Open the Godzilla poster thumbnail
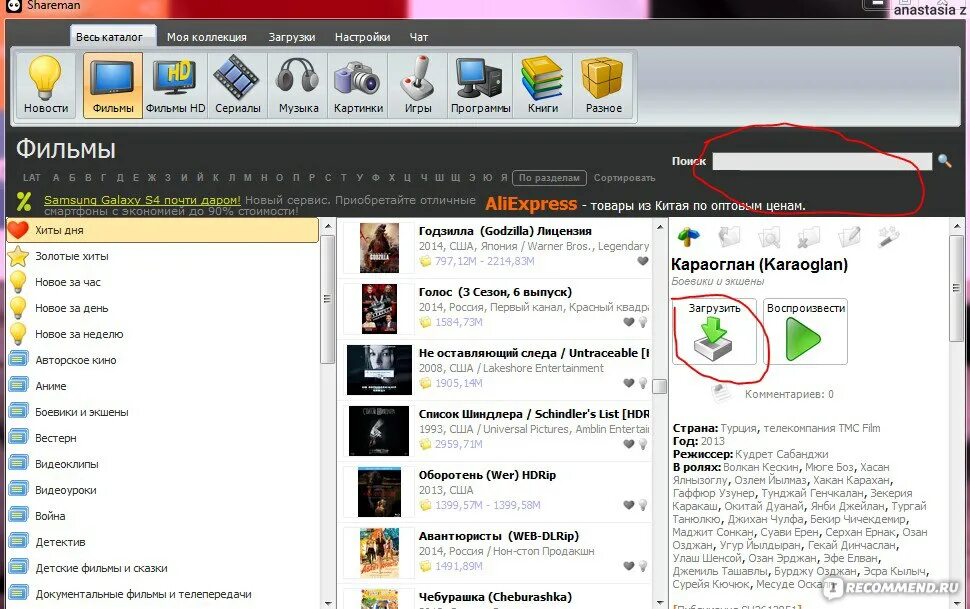 click(379, 248)
